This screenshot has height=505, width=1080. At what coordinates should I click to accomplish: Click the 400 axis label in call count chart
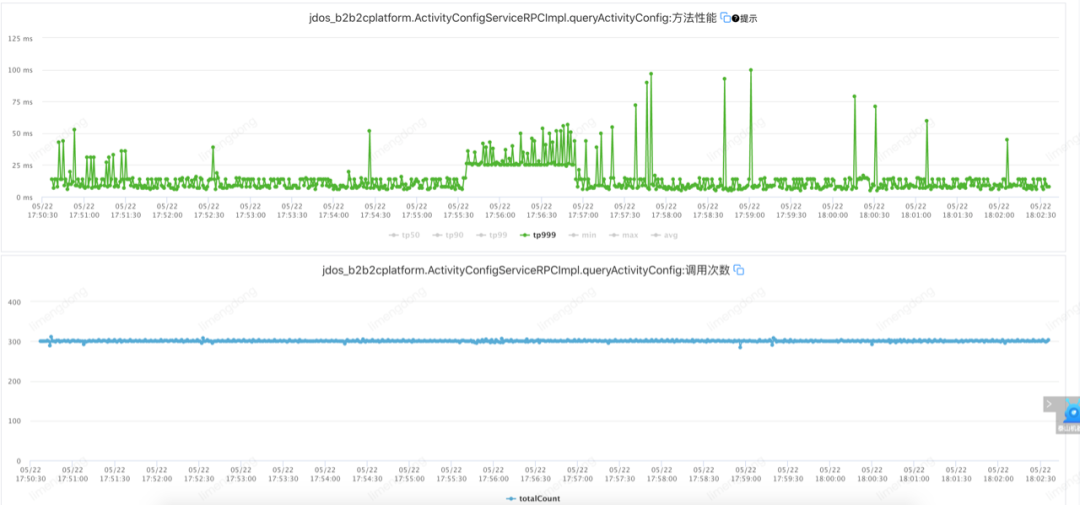(x=15, y=302)
